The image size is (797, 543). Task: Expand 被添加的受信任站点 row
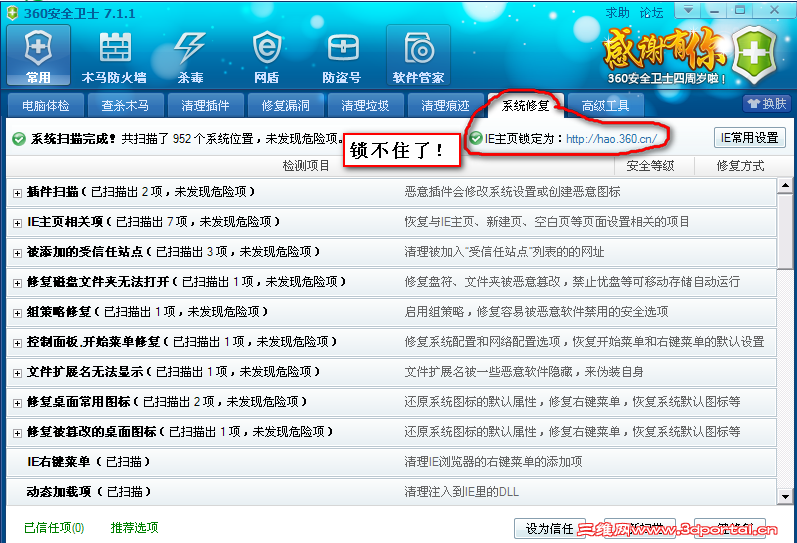(17, 253)
